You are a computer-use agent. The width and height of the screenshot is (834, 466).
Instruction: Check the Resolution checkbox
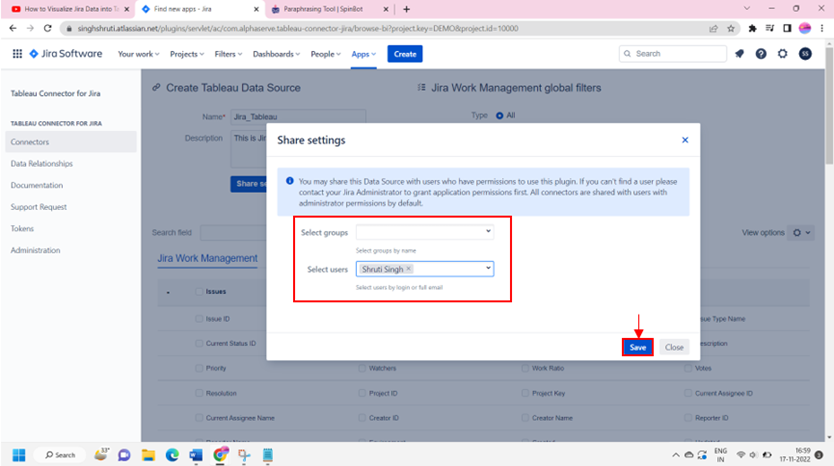(x=199, y=393)
